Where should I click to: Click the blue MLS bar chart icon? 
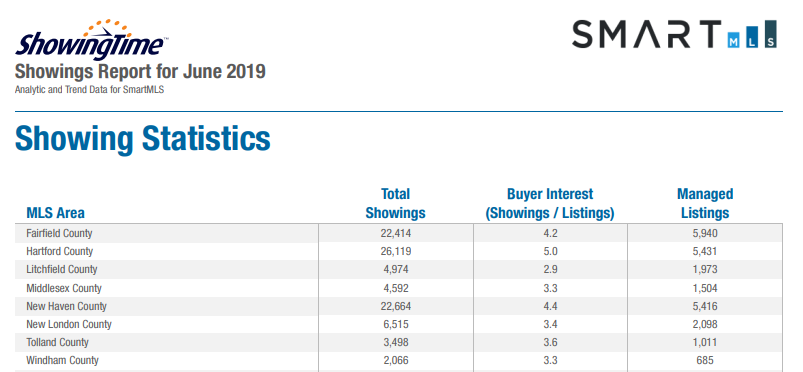tap(752, 34)
